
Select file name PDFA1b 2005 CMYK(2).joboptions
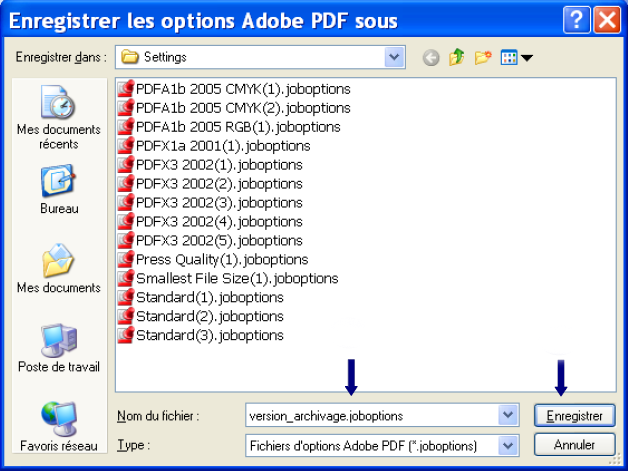click(243, 107)
